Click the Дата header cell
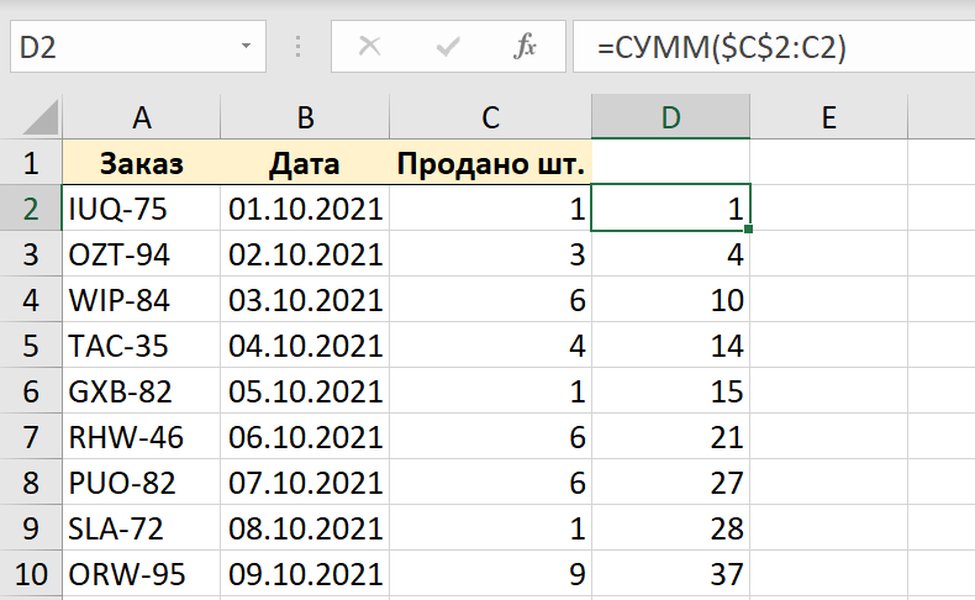The image size is (975, 600). point(305,163)
